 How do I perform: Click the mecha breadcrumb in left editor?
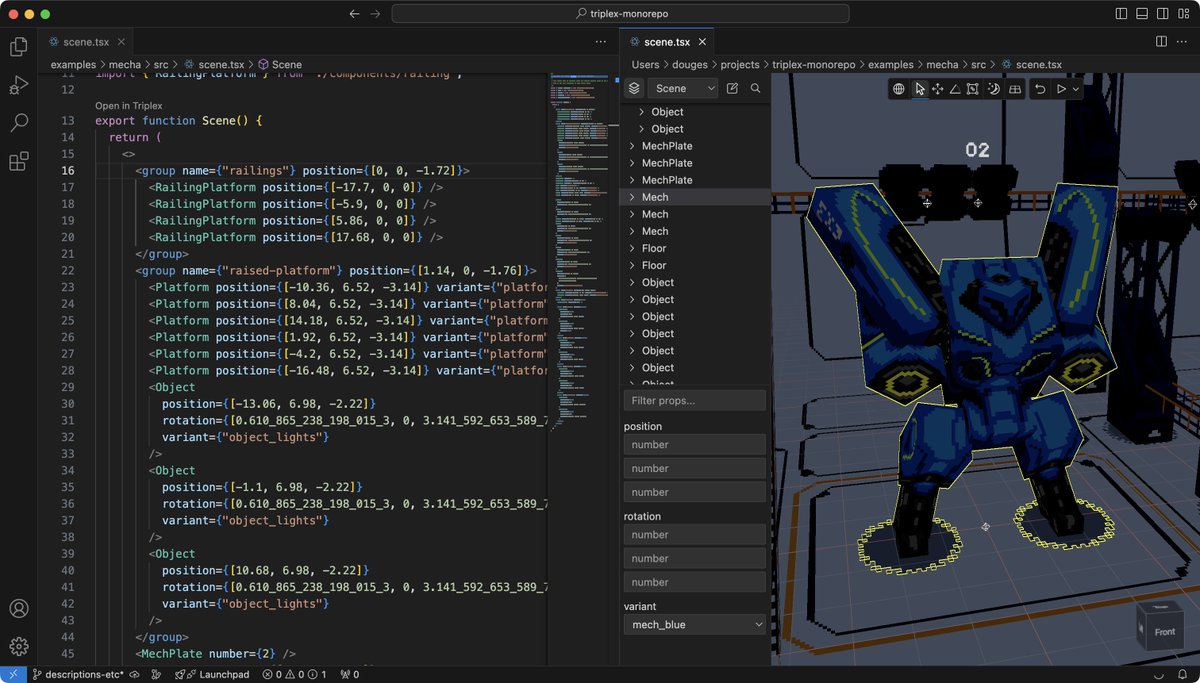(125, 64)
